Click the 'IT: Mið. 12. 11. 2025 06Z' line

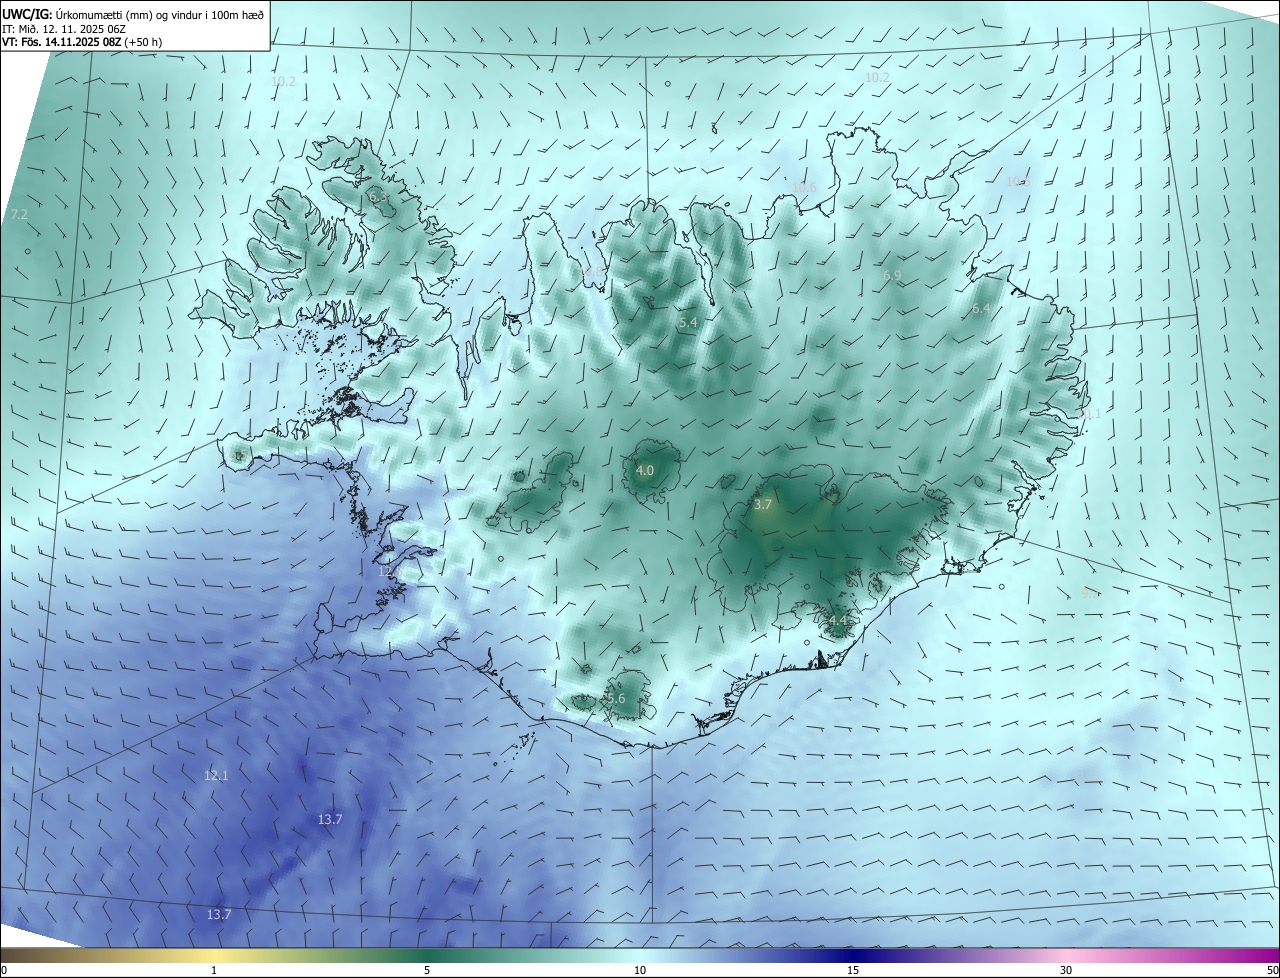click(63, 29)
